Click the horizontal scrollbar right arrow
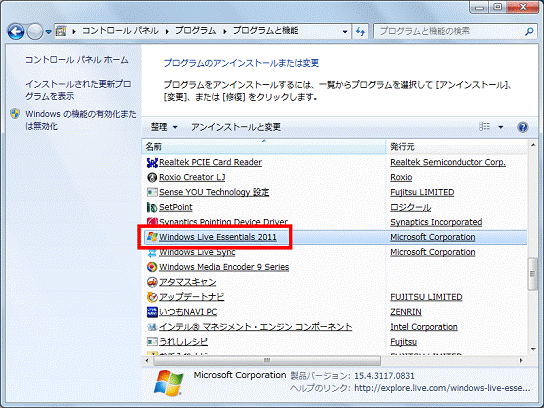Image resolution: width=544 pixels, height=408 pixels. coord(521,361)
